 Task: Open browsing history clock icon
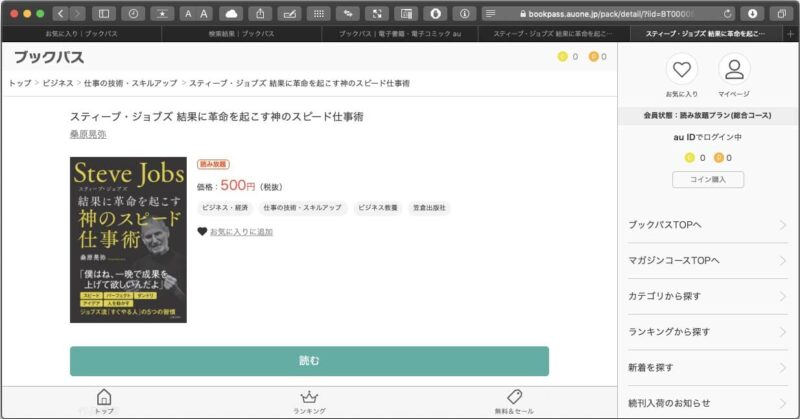click(133, 14)
